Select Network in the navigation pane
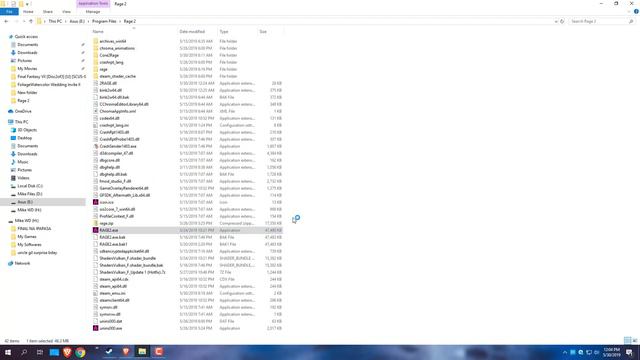The image size is (640, 360). [22, 263]
